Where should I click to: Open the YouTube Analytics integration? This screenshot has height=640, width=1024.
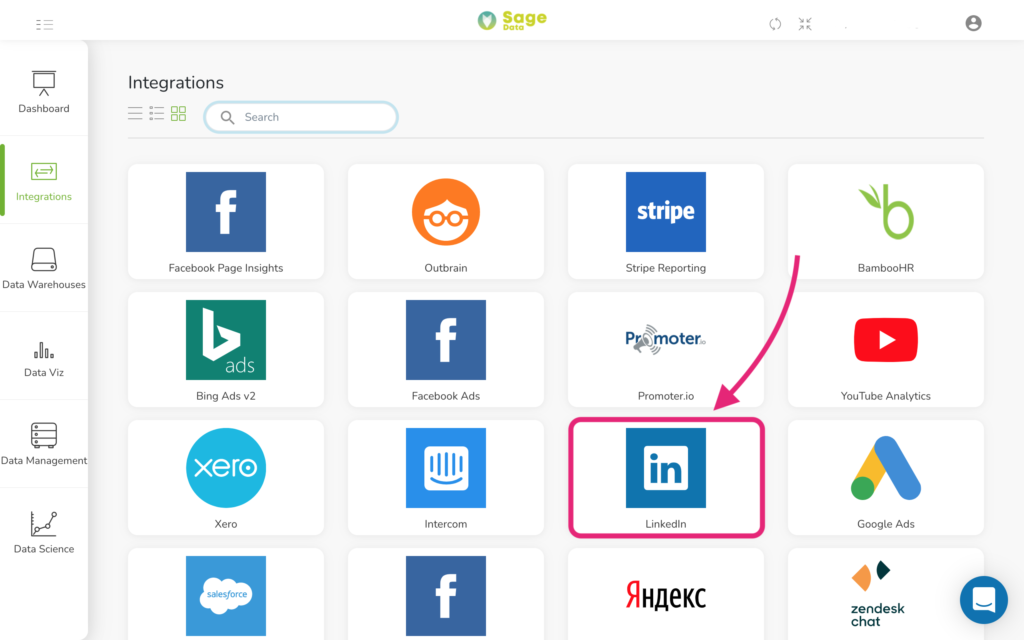886,349
